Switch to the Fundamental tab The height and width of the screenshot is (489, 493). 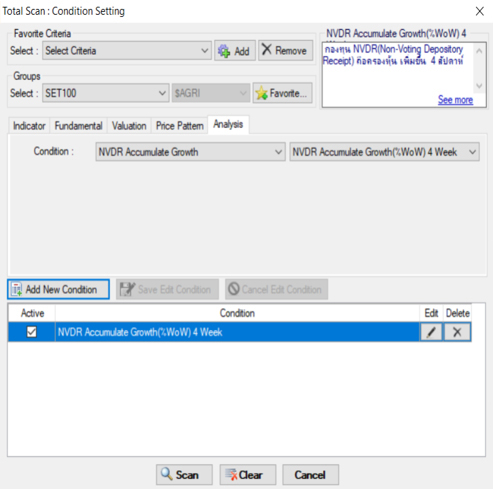click(78, 126)
